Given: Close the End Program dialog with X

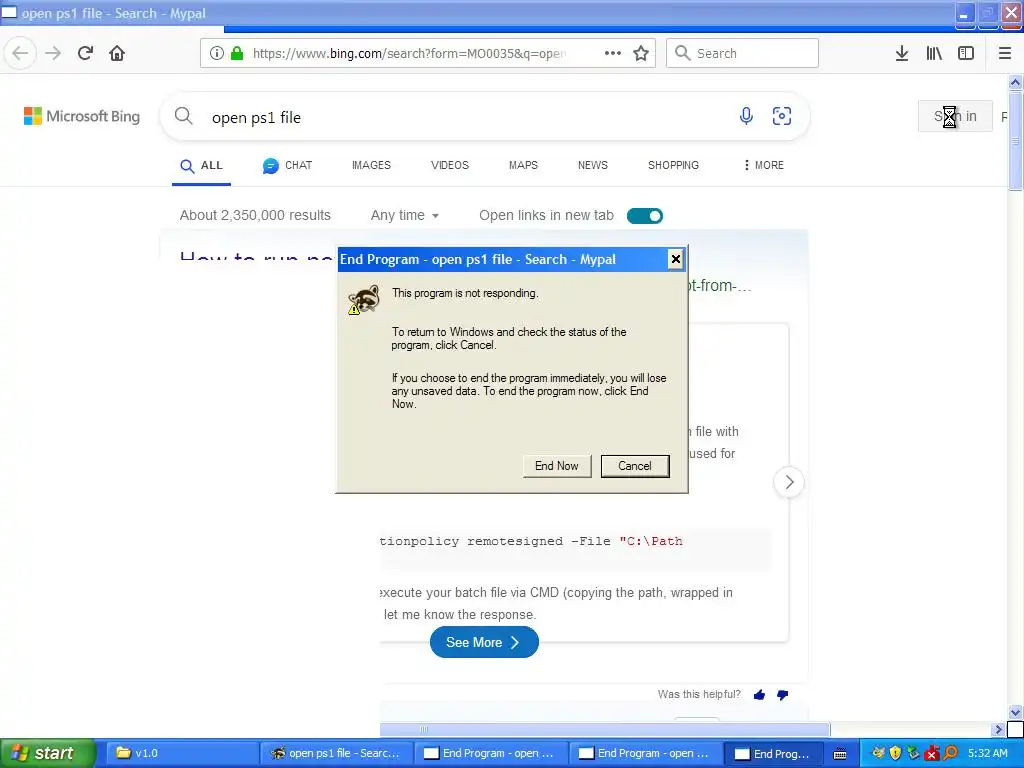Looking at the screenshot, I should tap(676, 259).
